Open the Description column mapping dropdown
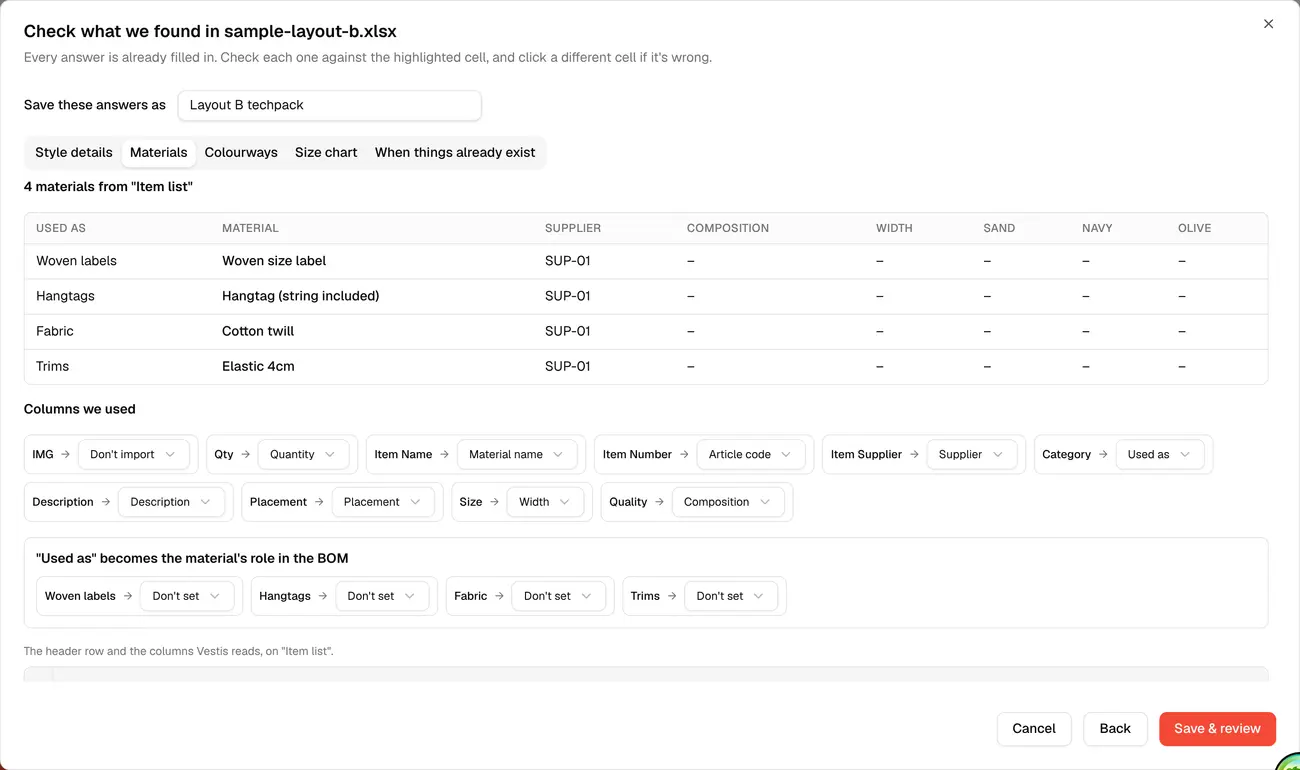The image size is (1300, 770). [171, 502]
